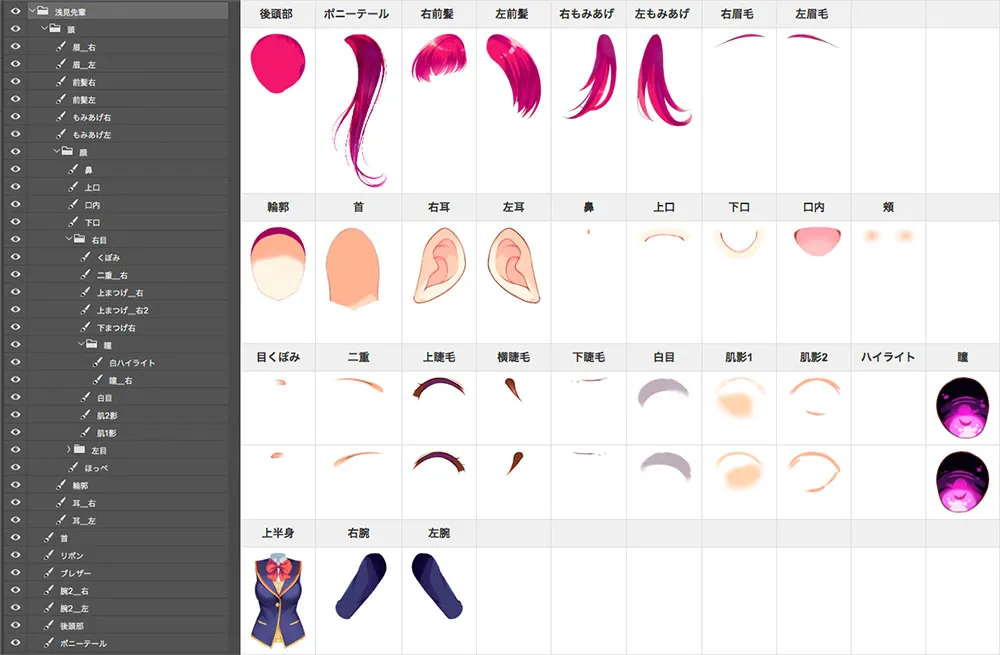
Task: Click the brush icon of the ポニーテール layer
Action: pos(48,643)
